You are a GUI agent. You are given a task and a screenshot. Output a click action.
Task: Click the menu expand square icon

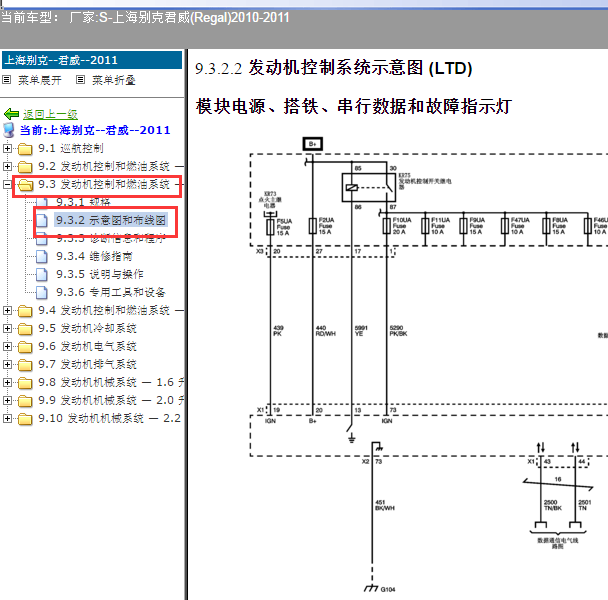point(7,80)
